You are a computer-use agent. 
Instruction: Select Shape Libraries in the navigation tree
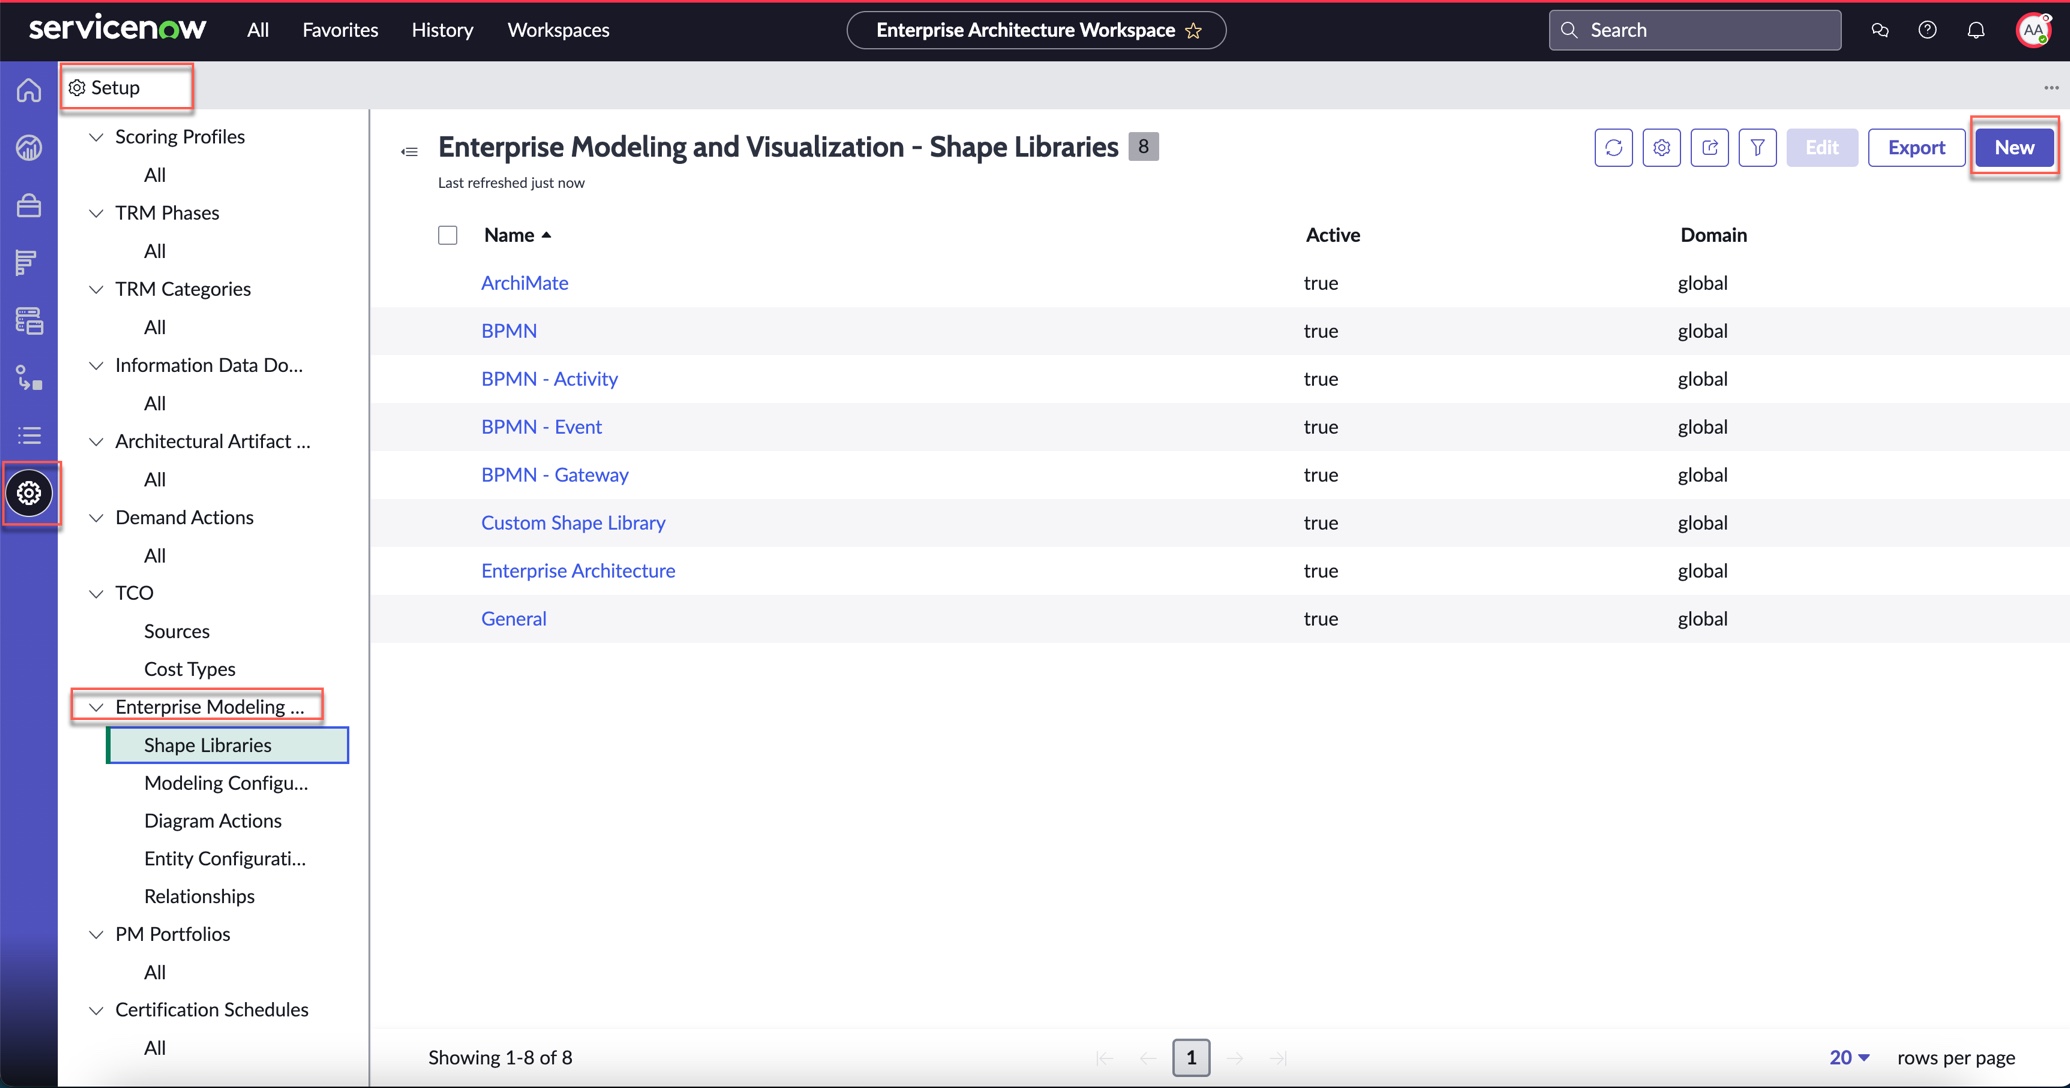[228, 745]
